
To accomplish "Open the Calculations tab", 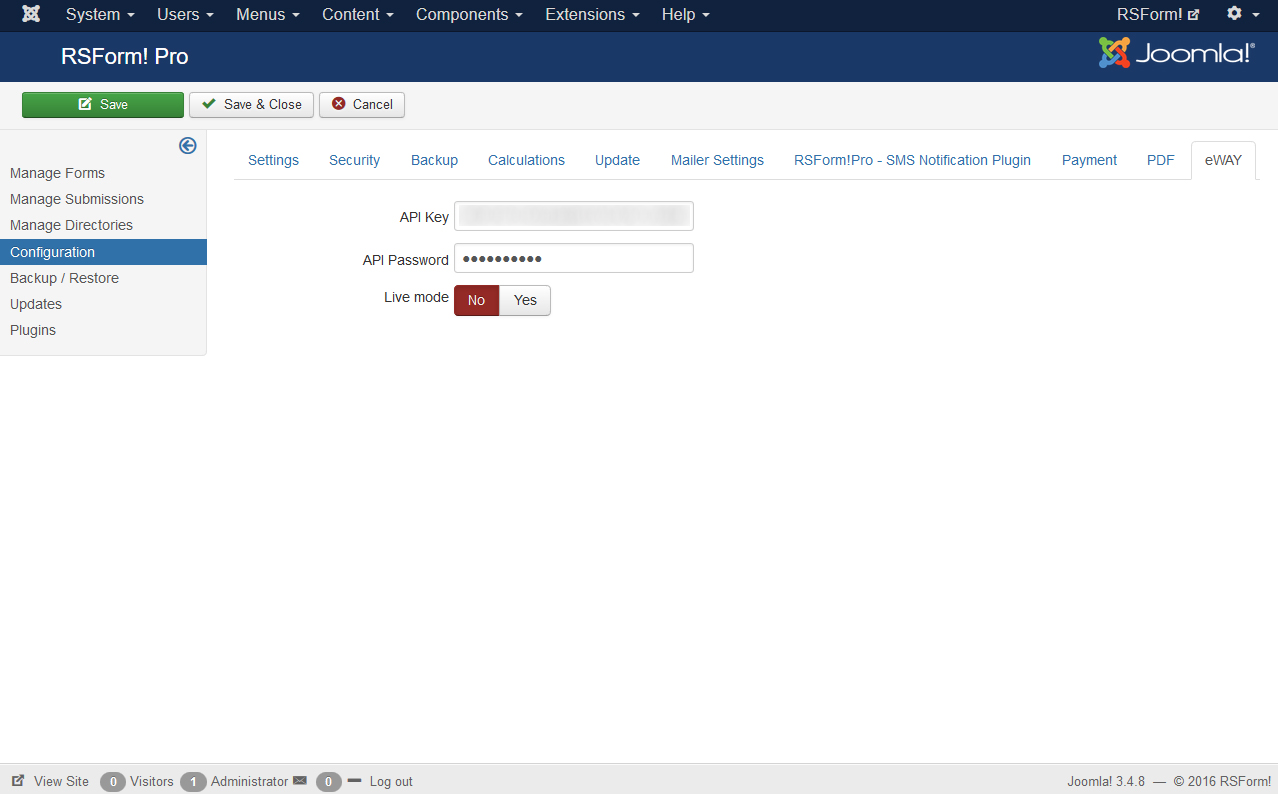I will pos(526,160).
